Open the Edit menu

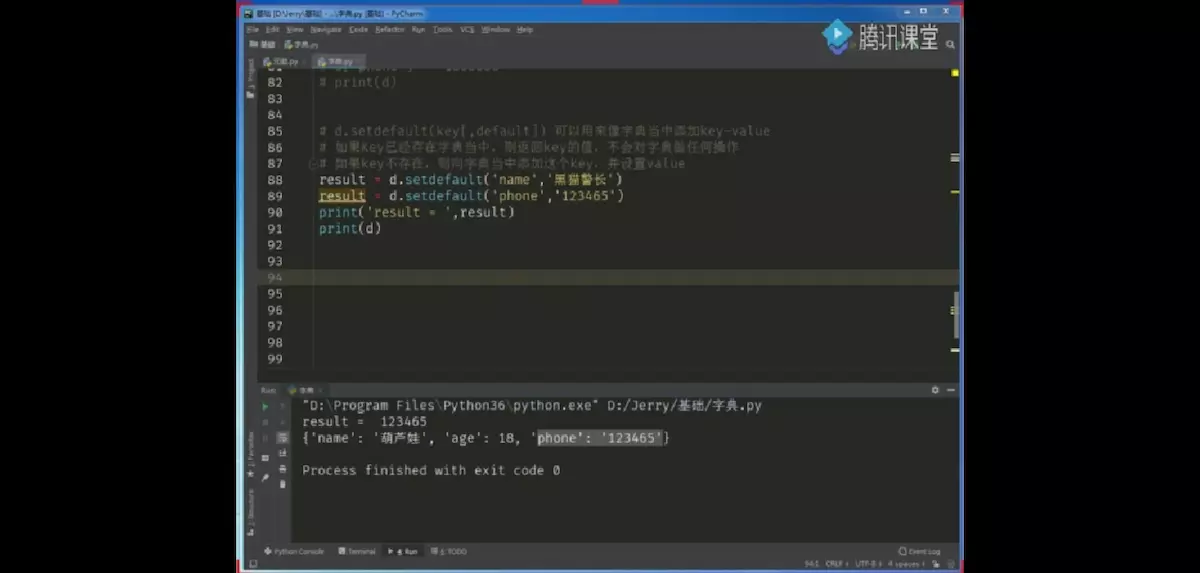[273, 30]
